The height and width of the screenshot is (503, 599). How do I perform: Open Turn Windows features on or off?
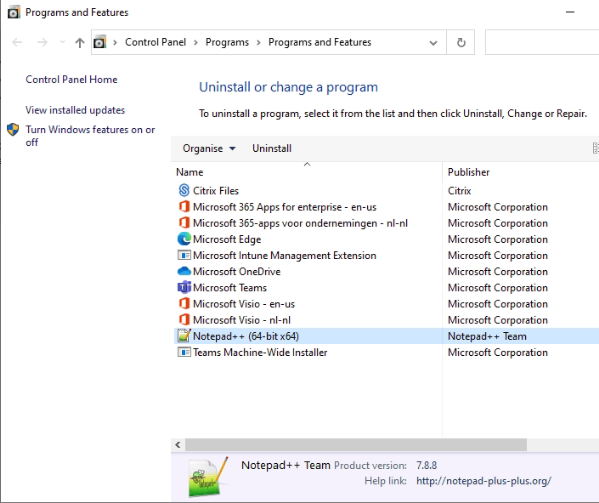[90, 136]
